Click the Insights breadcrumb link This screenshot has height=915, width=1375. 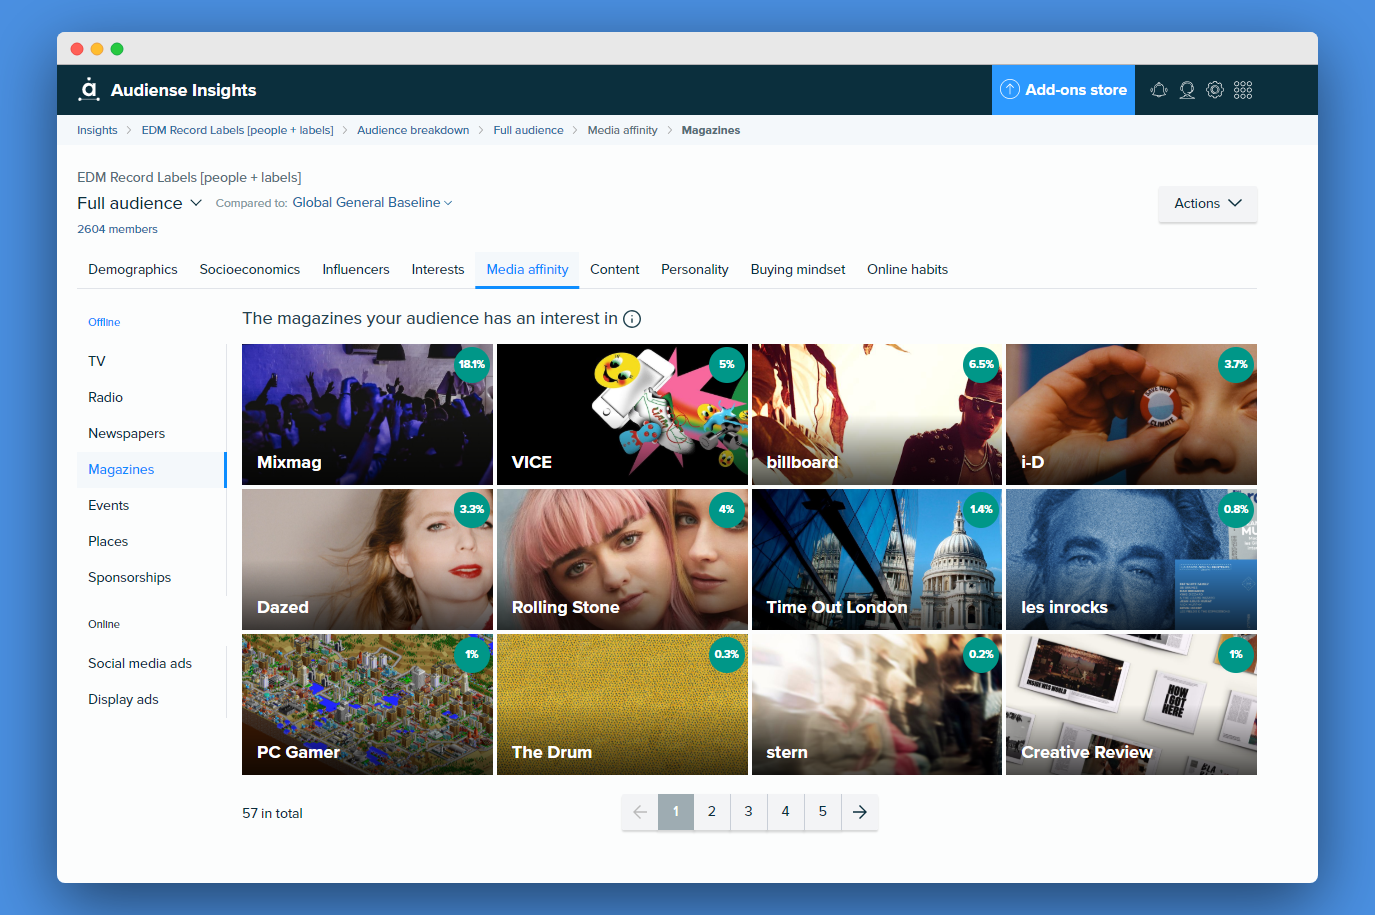pos(97,130)
